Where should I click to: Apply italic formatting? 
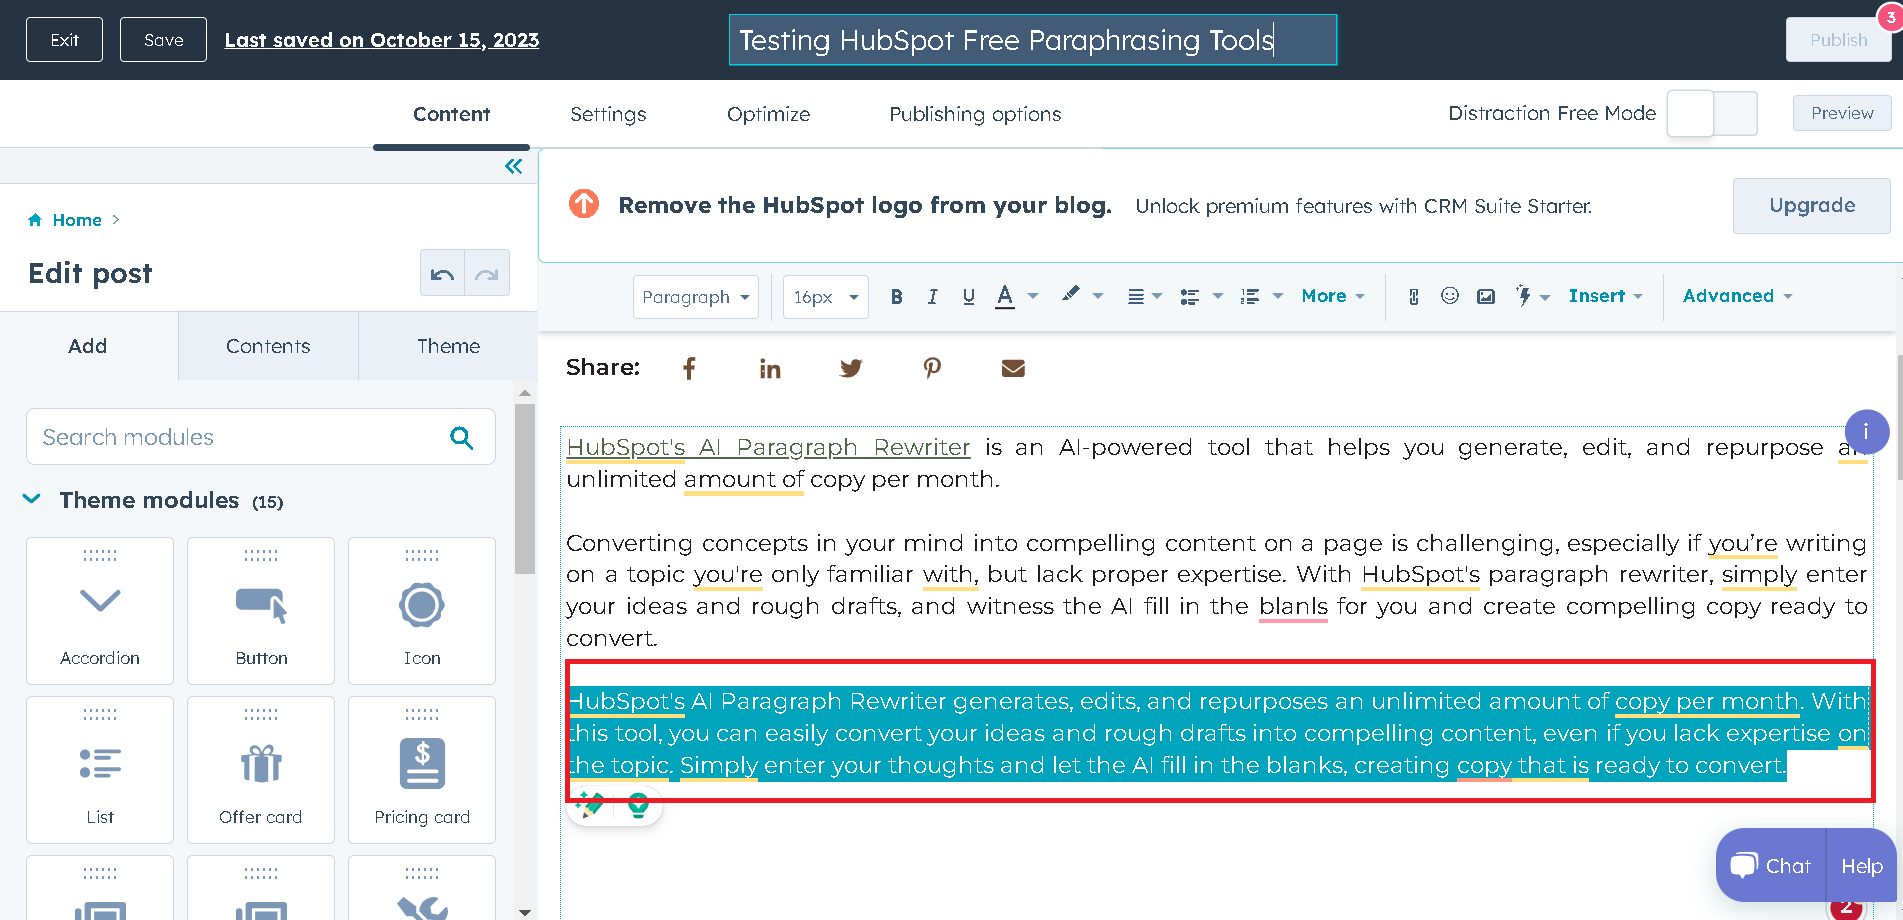point(932,297)
